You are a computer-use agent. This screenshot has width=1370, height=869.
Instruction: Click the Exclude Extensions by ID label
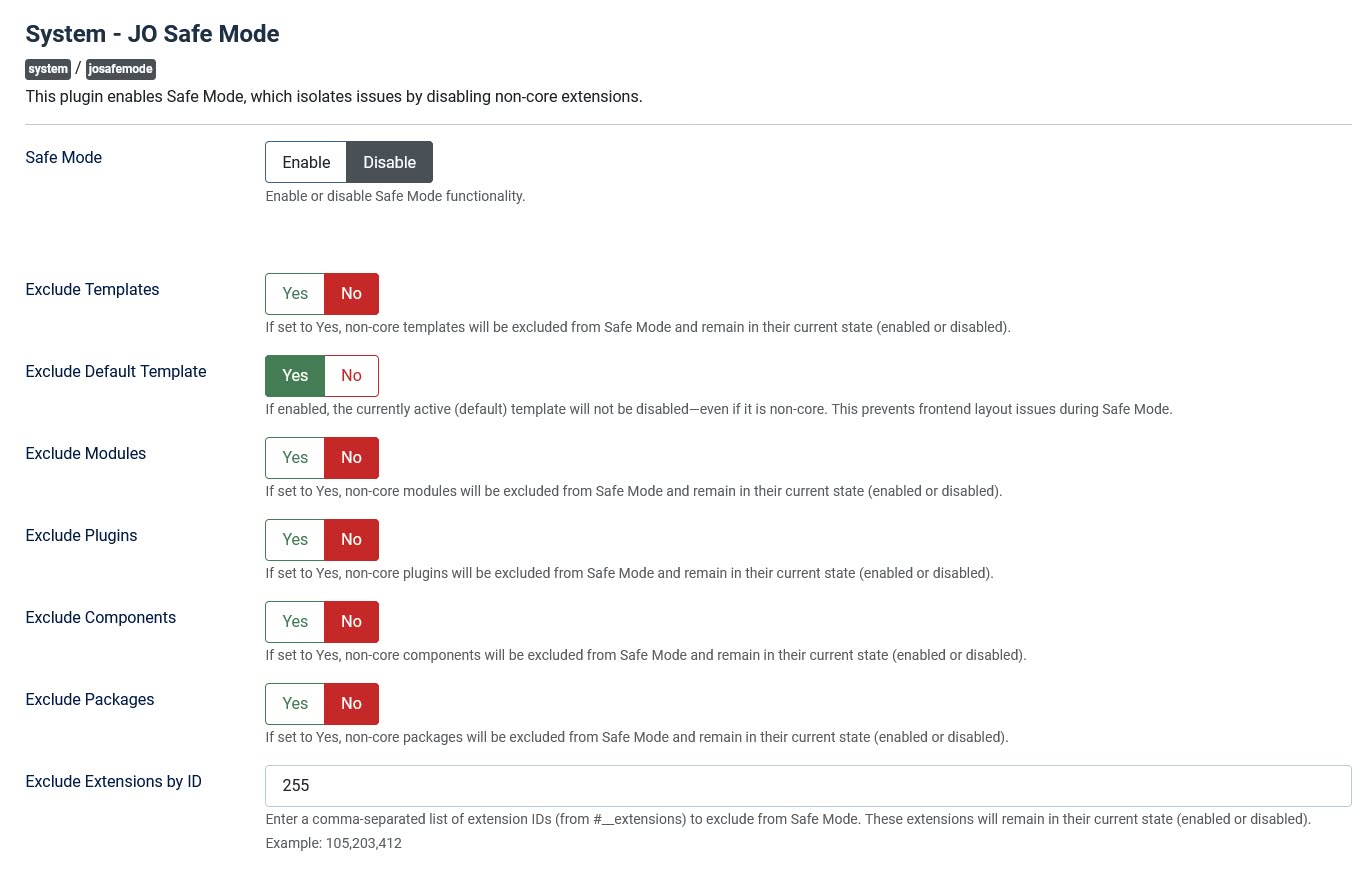coord(113,781)
